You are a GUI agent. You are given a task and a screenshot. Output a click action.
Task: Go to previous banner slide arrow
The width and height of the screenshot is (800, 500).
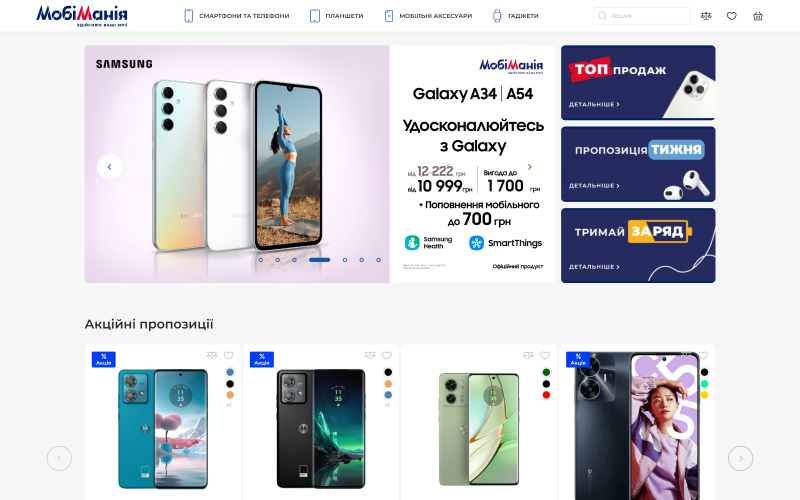tap(109, 167)
